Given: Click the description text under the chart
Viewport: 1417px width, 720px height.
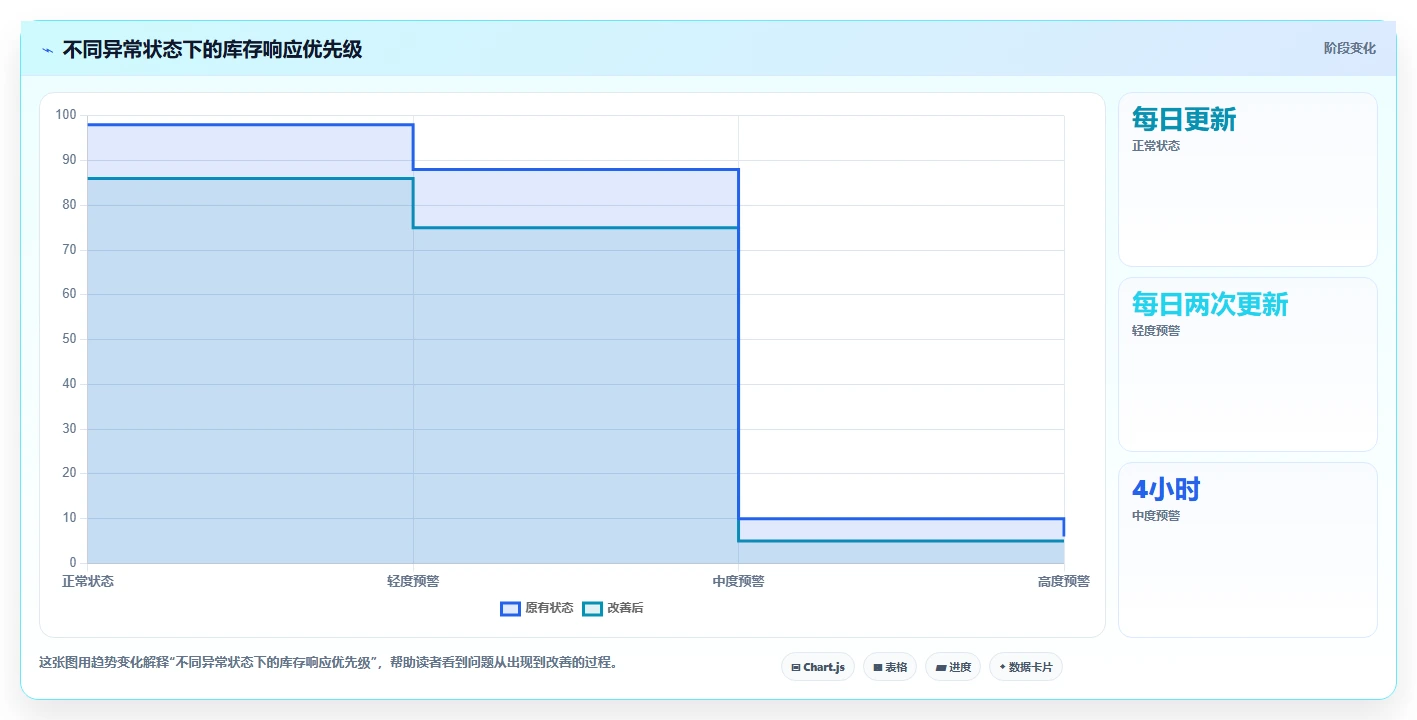Looking at the screenshot, I should coord(328,662).
